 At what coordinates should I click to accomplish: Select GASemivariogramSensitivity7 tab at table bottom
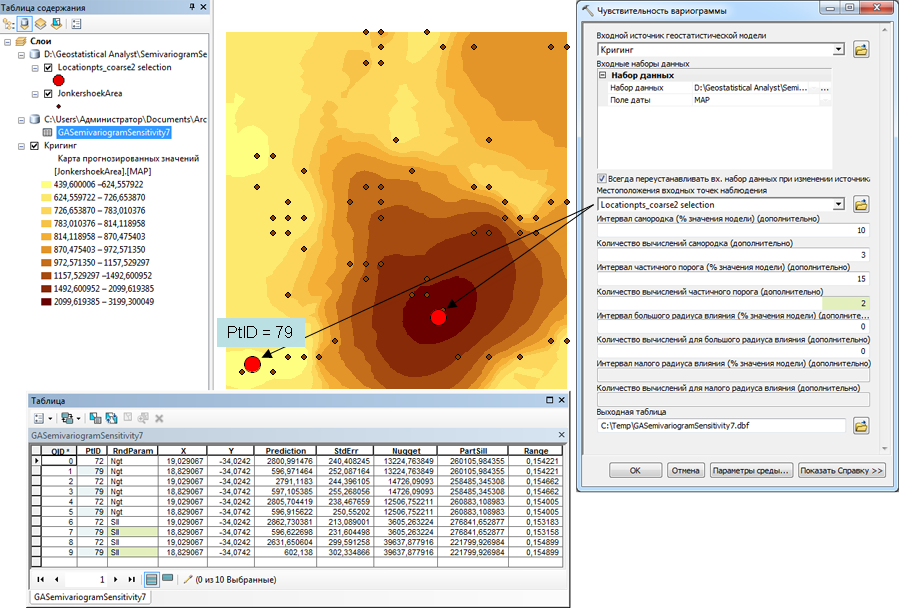point(89,597)
